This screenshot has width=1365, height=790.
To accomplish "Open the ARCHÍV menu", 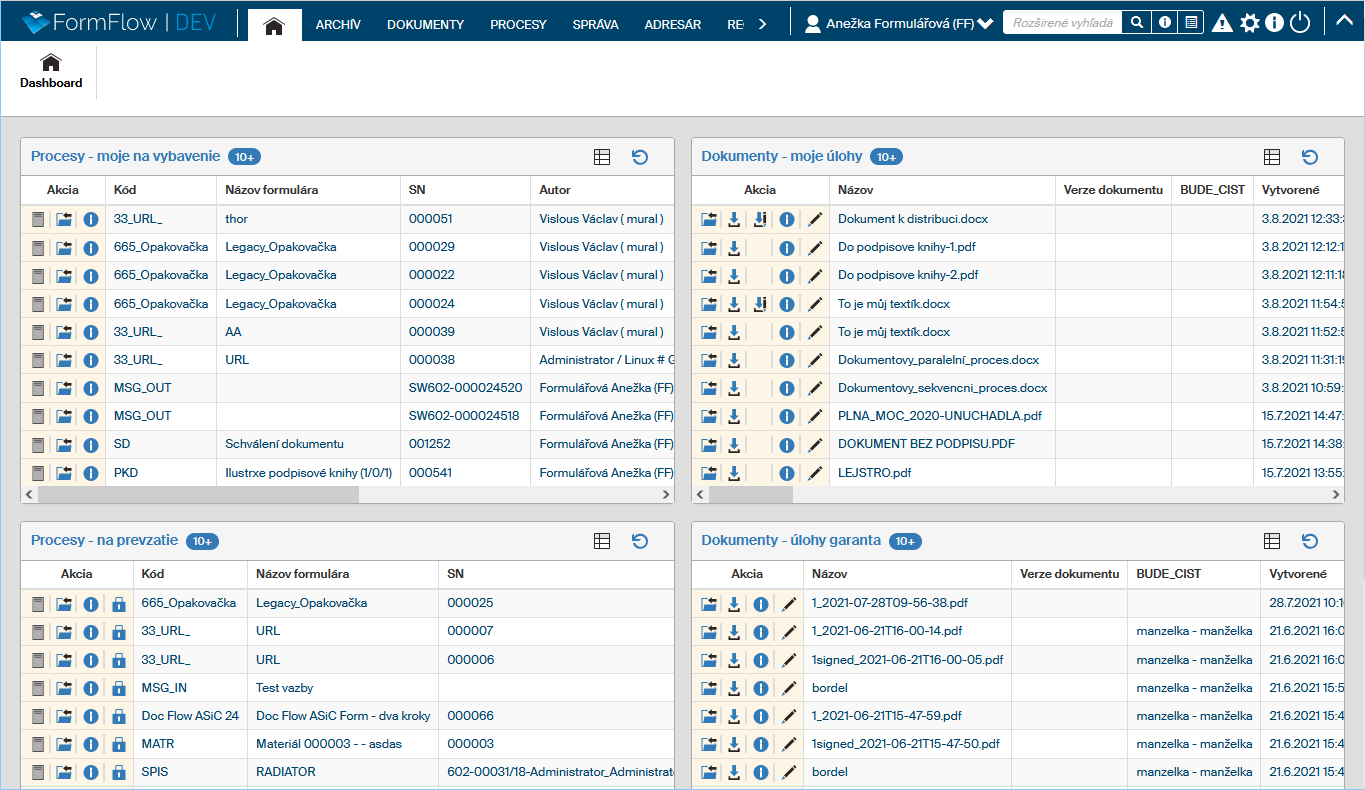I will (x=338, y=24).
